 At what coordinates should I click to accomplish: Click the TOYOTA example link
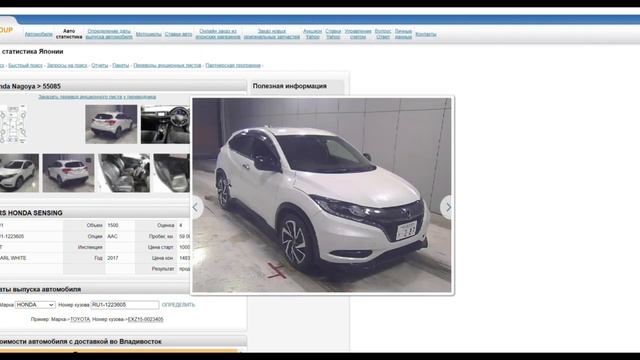pos(80,319)
